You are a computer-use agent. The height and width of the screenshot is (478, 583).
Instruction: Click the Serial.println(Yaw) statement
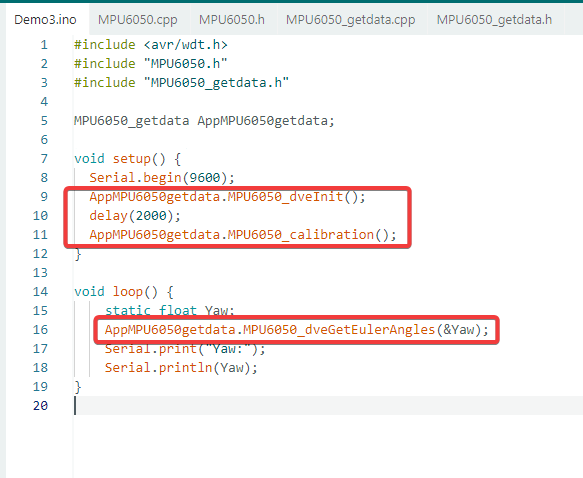pos(181,368)
